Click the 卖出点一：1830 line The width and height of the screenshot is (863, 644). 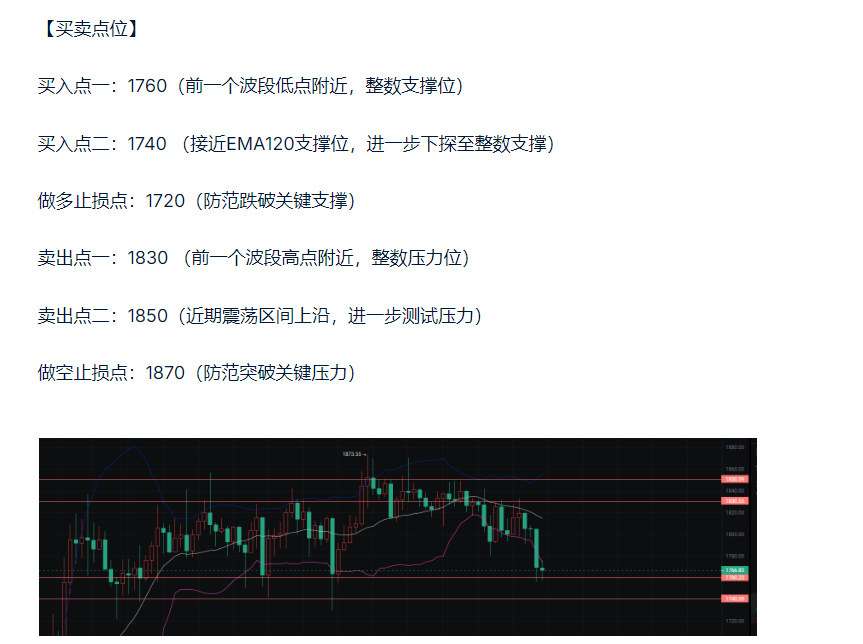coord(254,258)
